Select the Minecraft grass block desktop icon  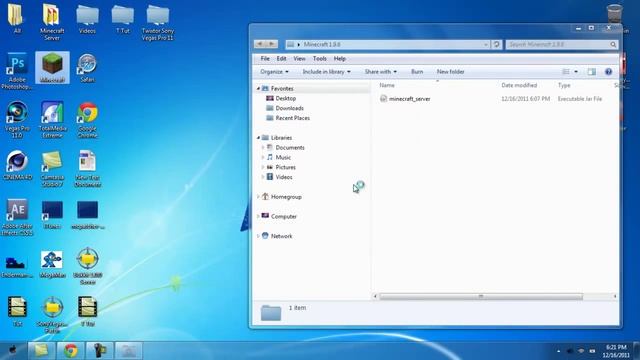click(x=52, y=67)
